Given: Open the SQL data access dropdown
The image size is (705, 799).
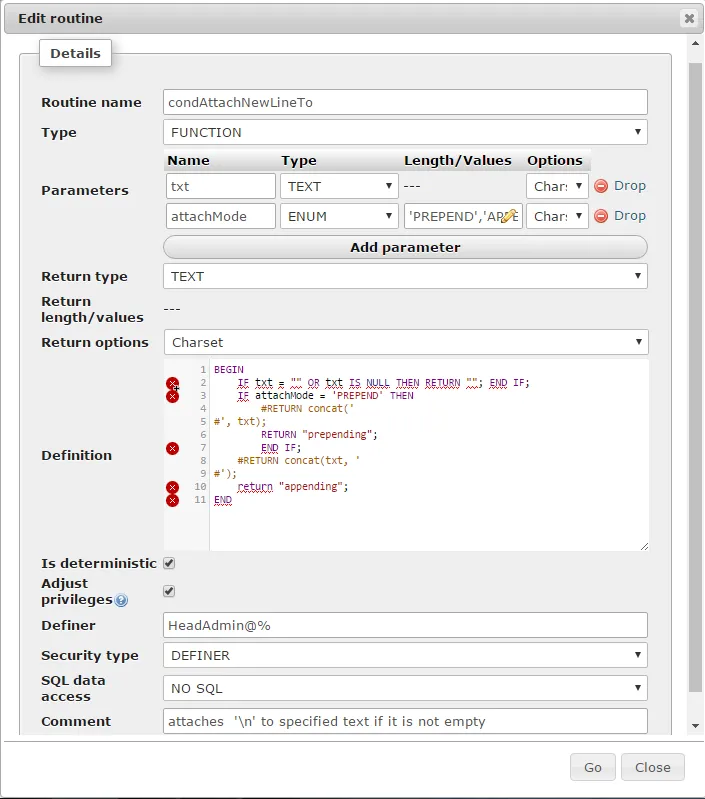Looking at the screenshot, I should click(405, 688).
